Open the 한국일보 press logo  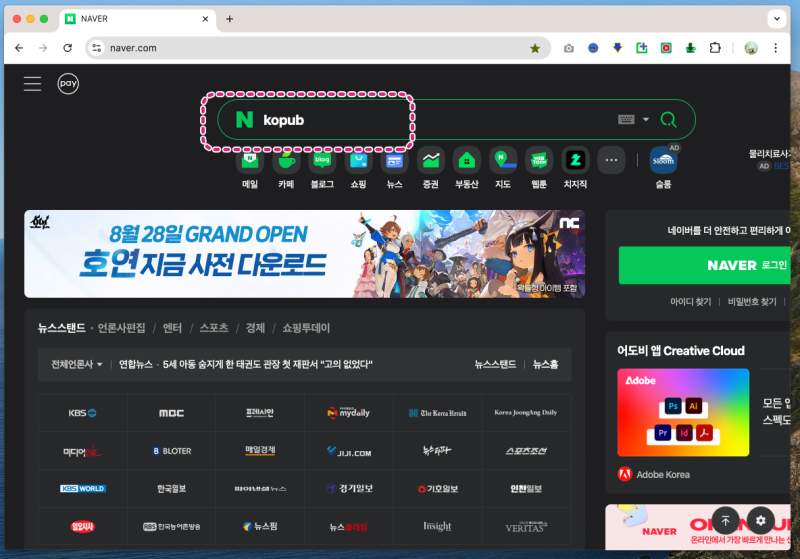171,489
